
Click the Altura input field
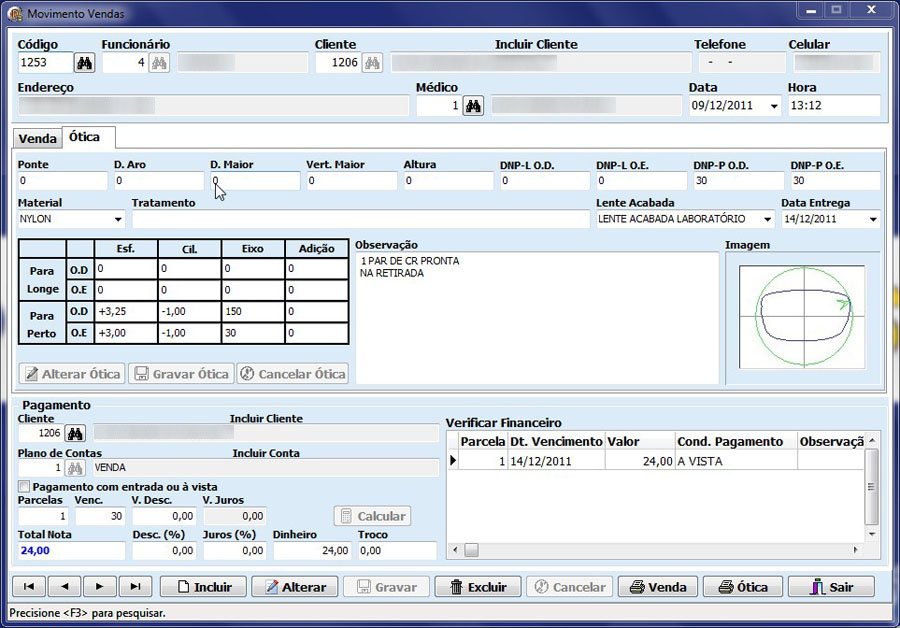click(x=449, y=181)
